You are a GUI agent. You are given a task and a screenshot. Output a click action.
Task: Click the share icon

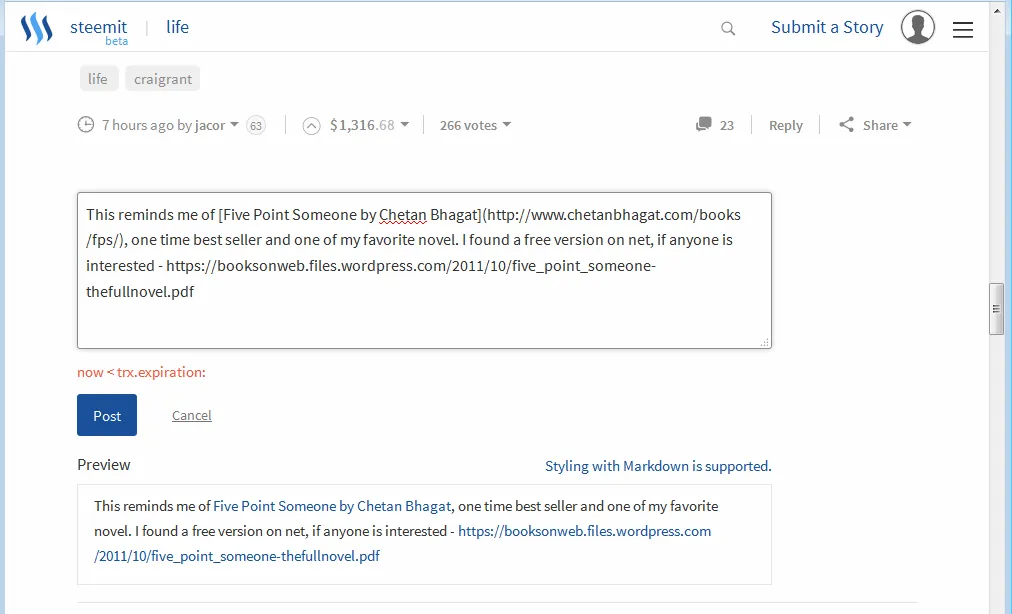pyautogui.click(x=846, y=124)
